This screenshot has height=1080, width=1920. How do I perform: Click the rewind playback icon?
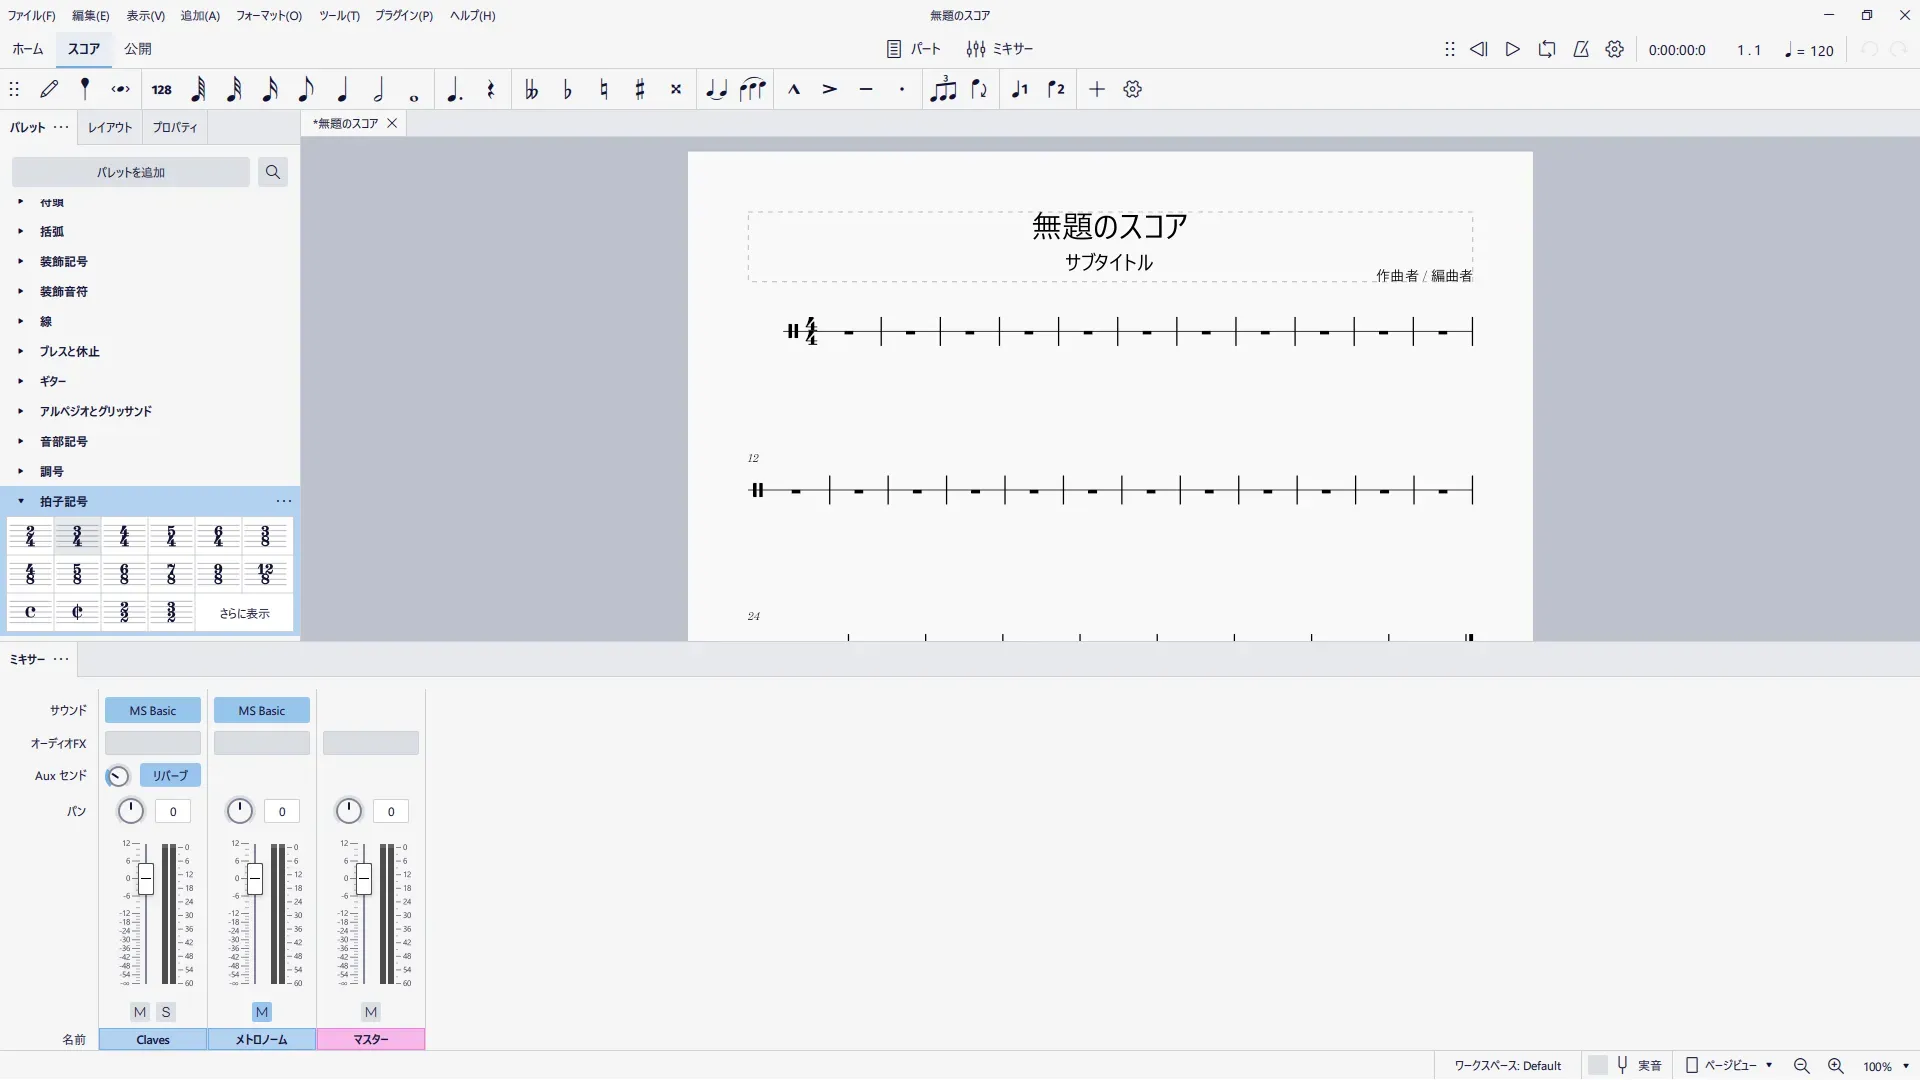point(1478,49)
